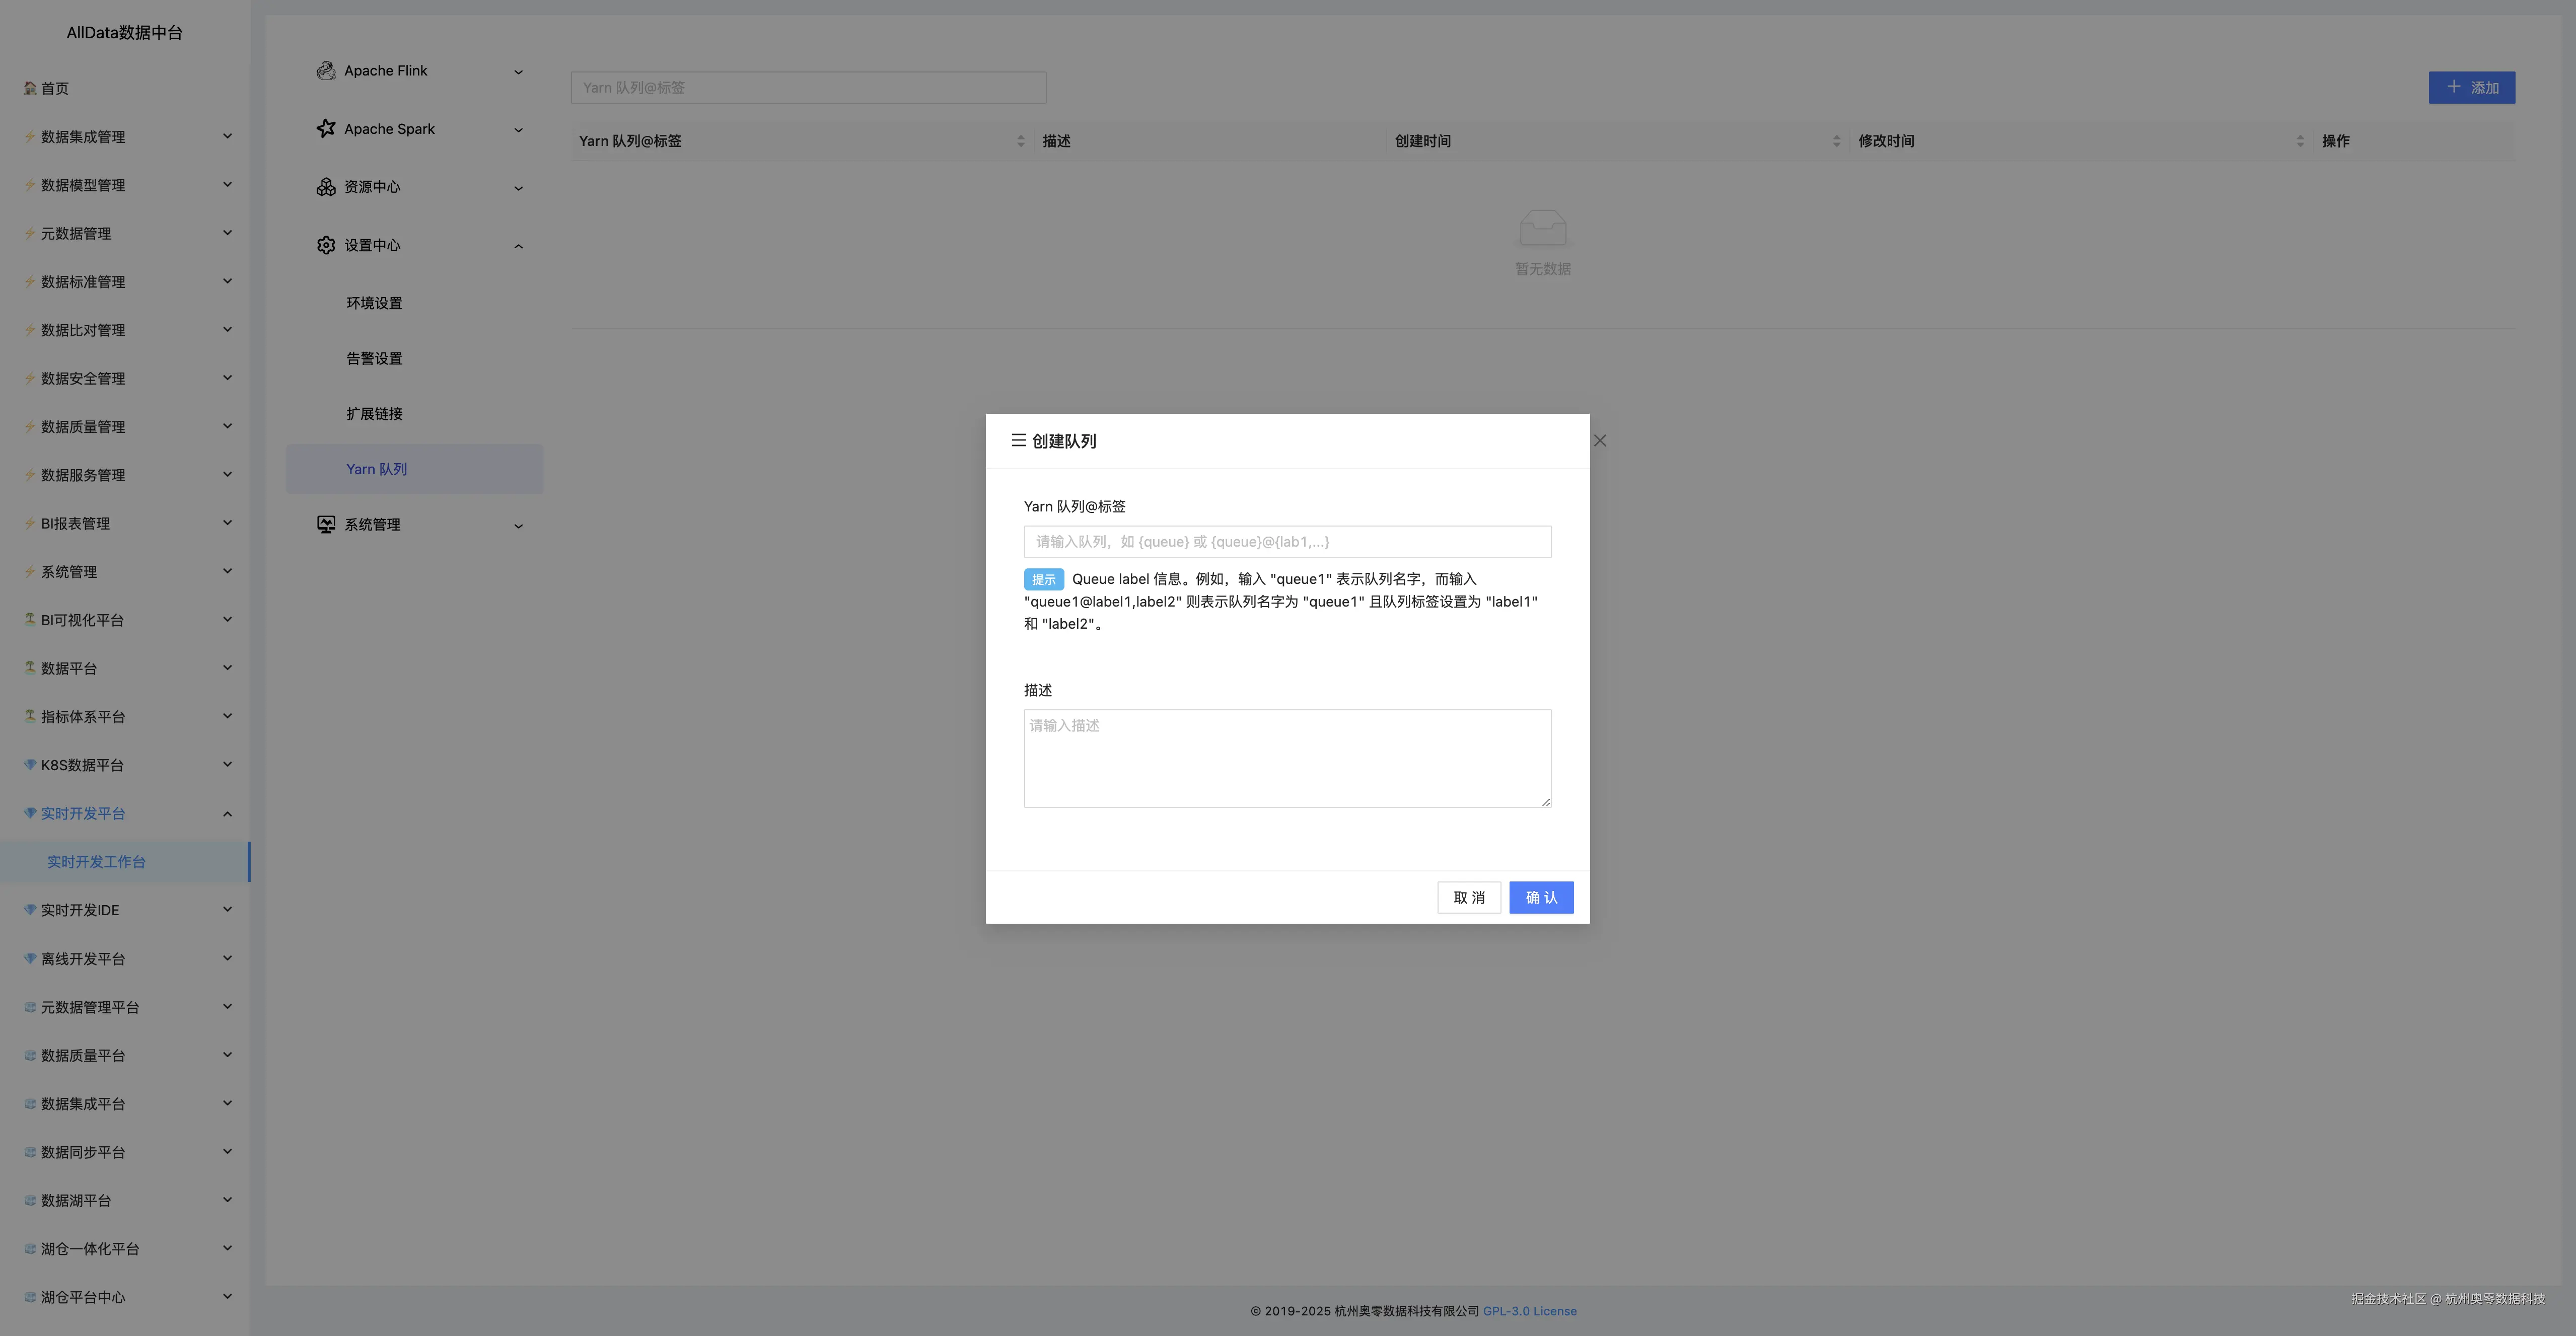The height and width of the screenshot is (1336, 2576).
Task: Open the 环境设置 menu item
Action: (374, 303)
